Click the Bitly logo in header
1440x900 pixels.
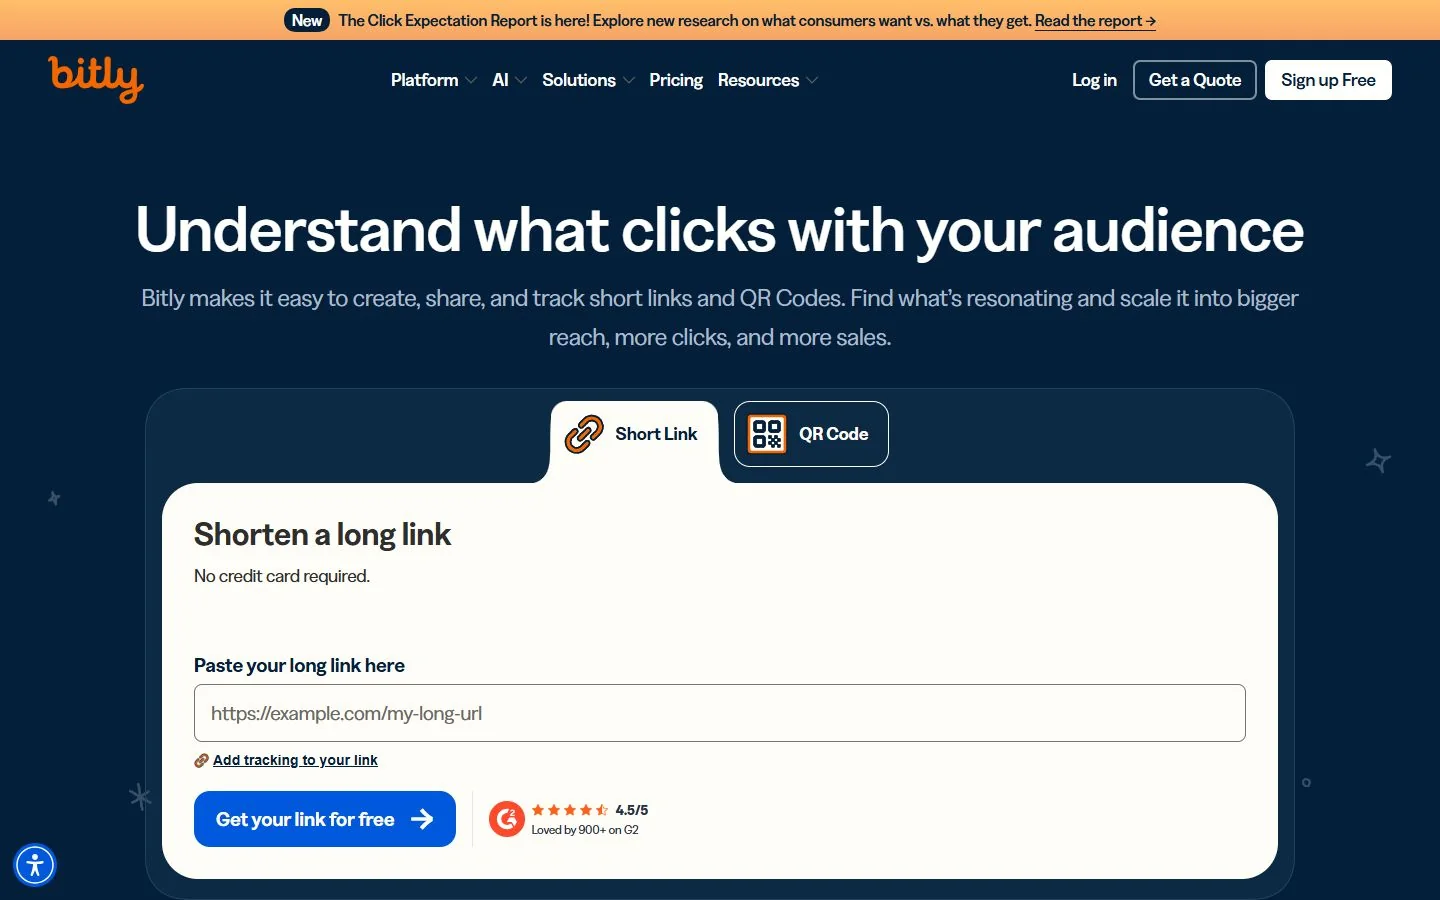coord(96,79)
